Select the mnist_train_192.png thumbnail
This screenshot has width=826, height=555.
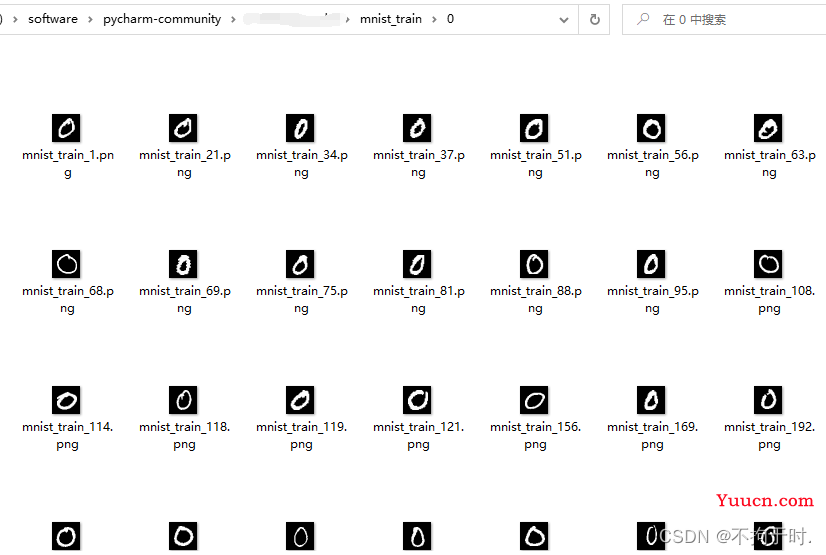point(768,400)
